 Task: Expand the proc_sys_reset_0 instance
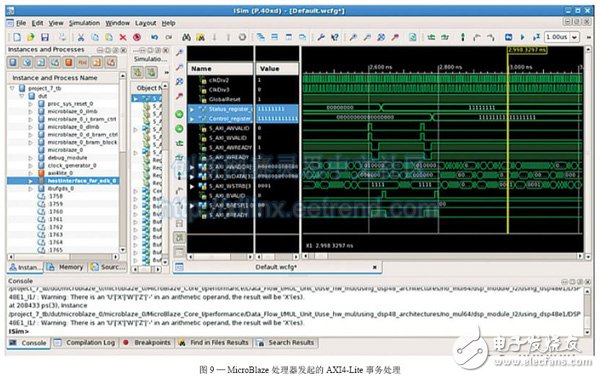(x=31, y=104)
